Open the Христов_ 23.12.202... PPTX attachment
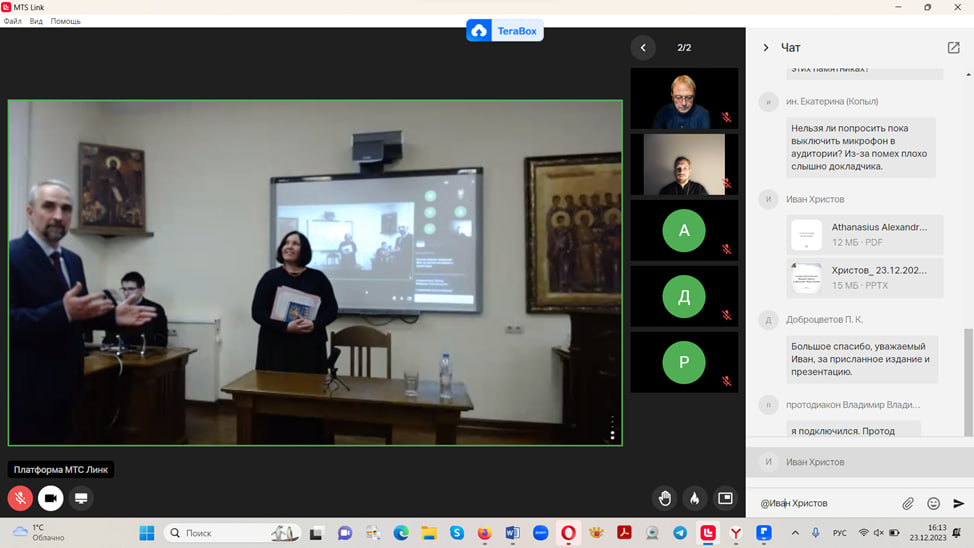Image resolution: width=974 pixels, height=548 pixels. tap(865, 278)
